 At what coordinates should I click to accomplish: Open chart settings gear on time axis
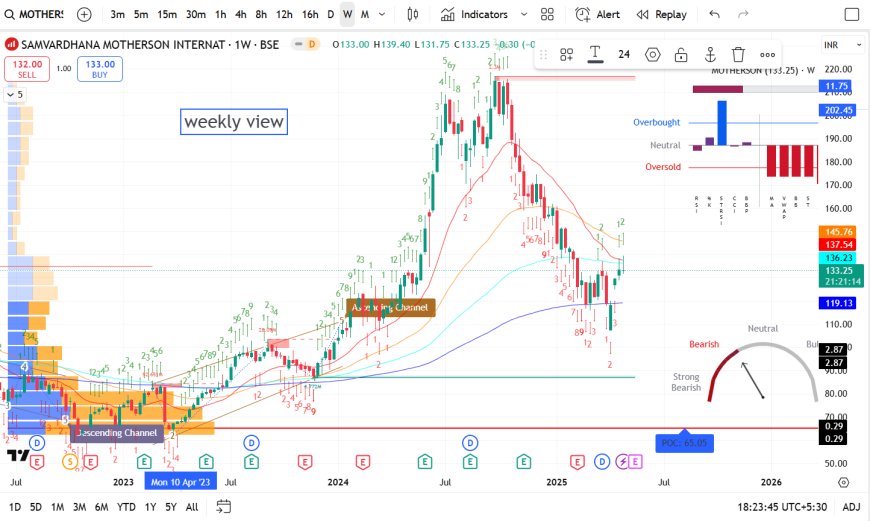[843, 482]
